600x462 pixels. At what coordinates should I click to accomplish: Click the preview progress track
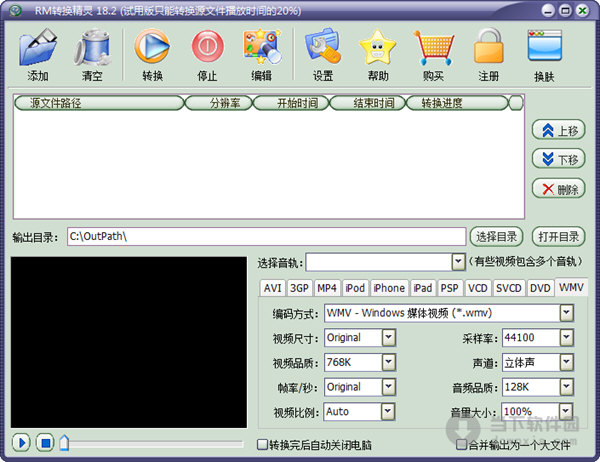[156, 444]
